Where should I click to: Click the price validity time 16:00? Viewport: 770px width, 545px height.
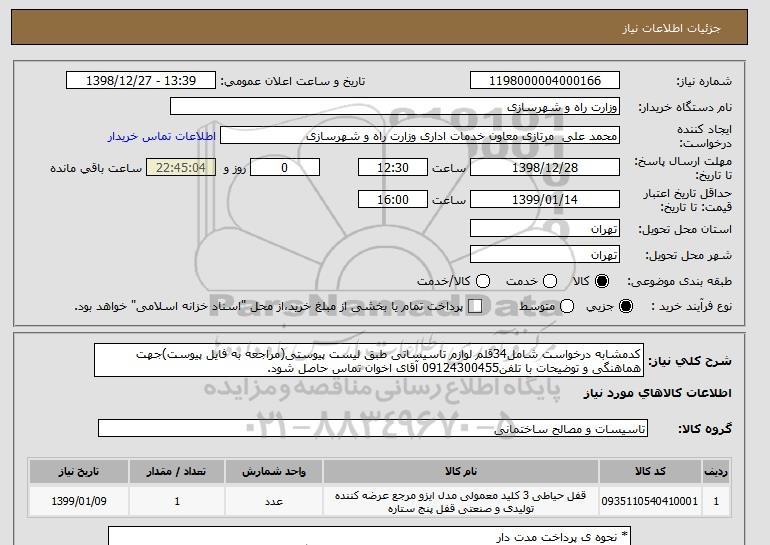[393, 199]
